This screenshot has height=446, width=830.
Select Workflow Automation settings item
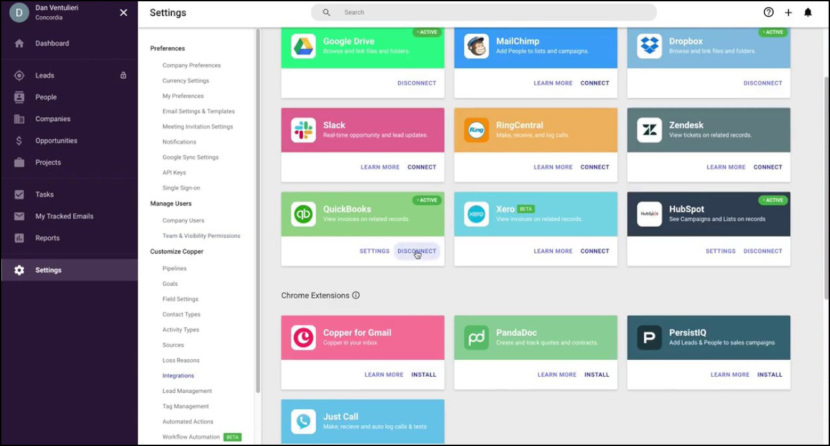click(193, 437)
